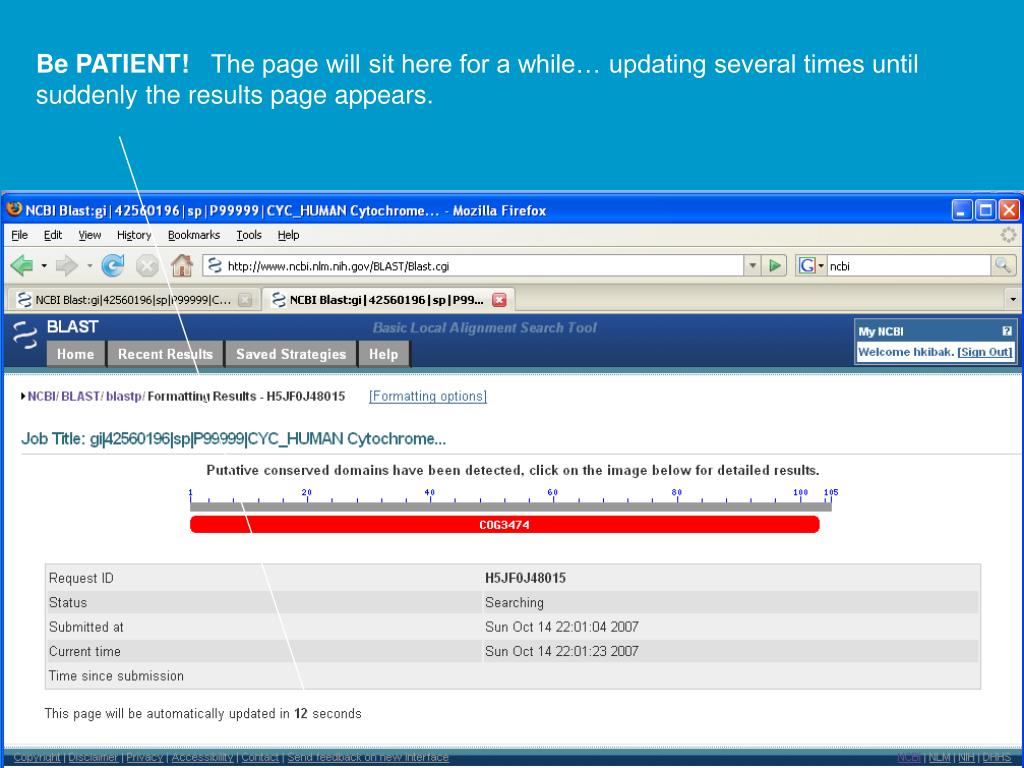Open the Back button history dropdown
The width and height of the screenshot is (1024, 768).
(44, 266)
